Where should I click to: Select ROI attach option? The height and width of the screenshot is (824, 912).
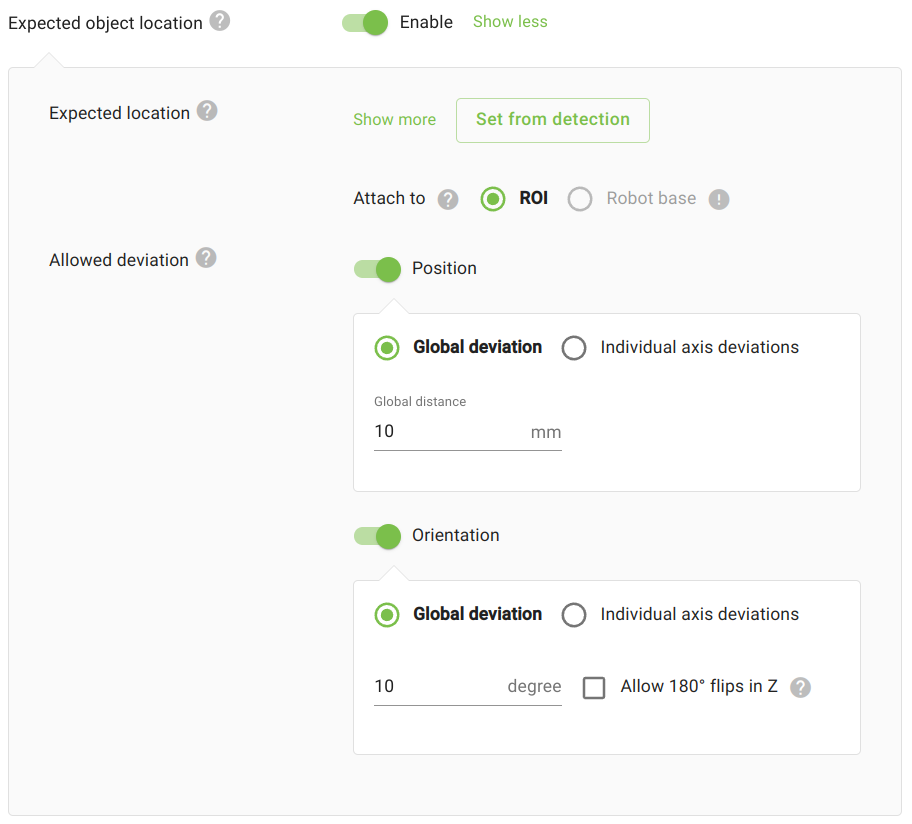493,198
